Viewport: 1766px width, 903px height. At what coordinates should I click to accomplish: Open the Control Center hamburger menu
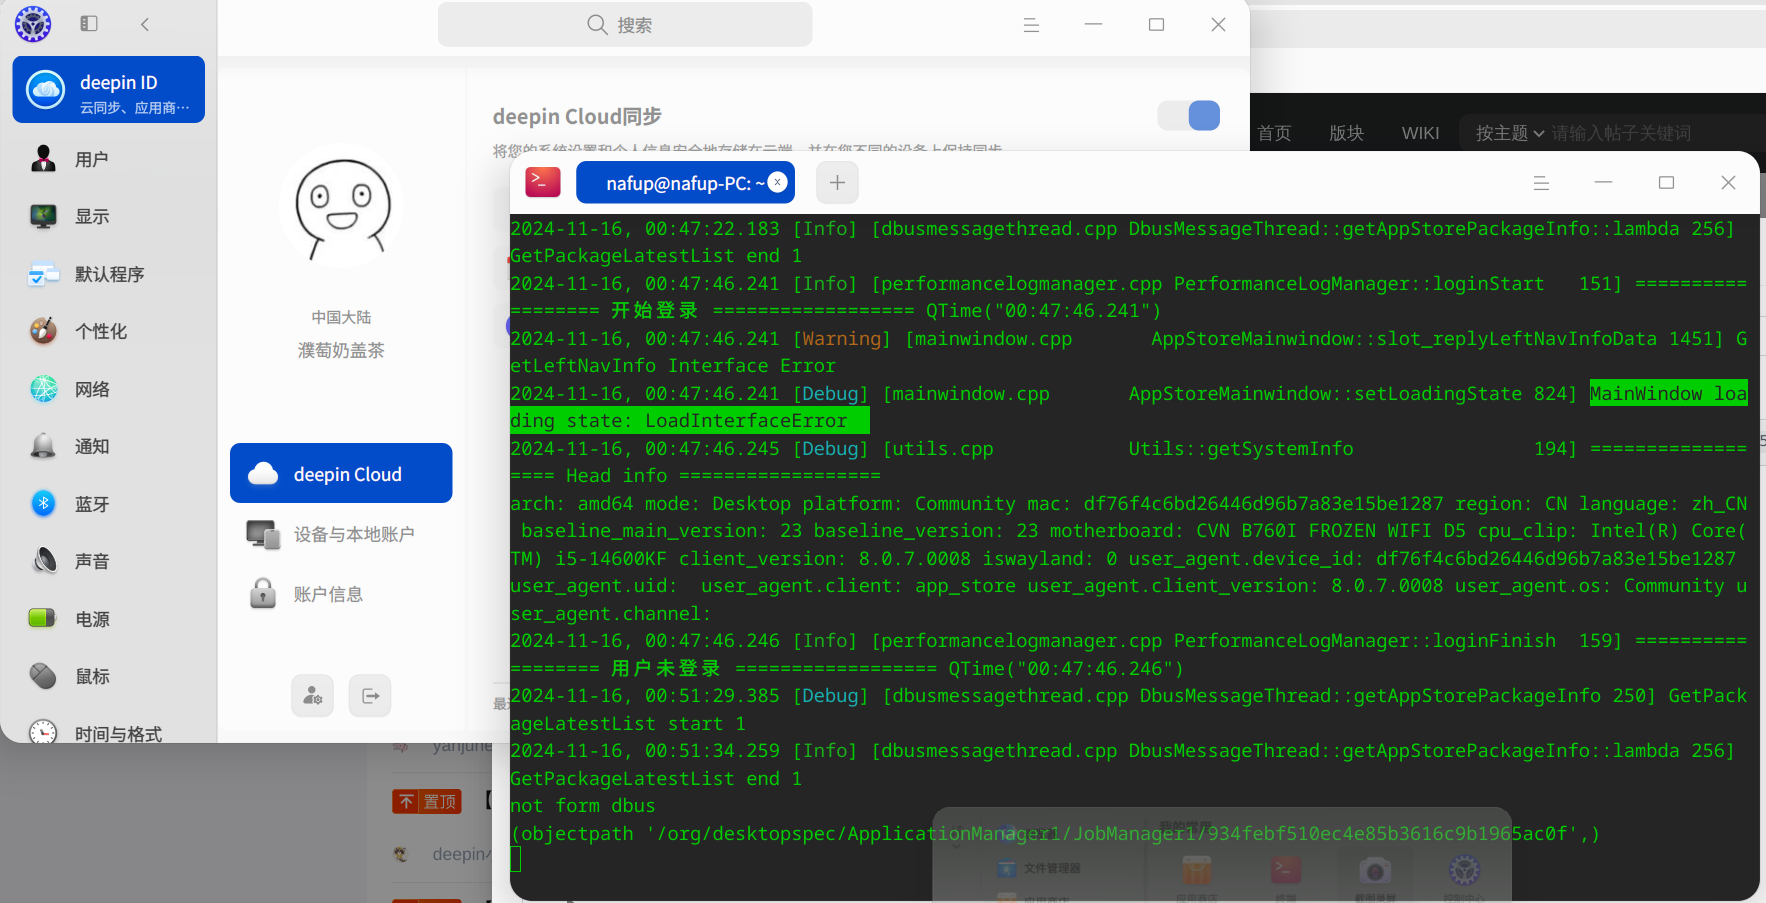click(1031, 25)
